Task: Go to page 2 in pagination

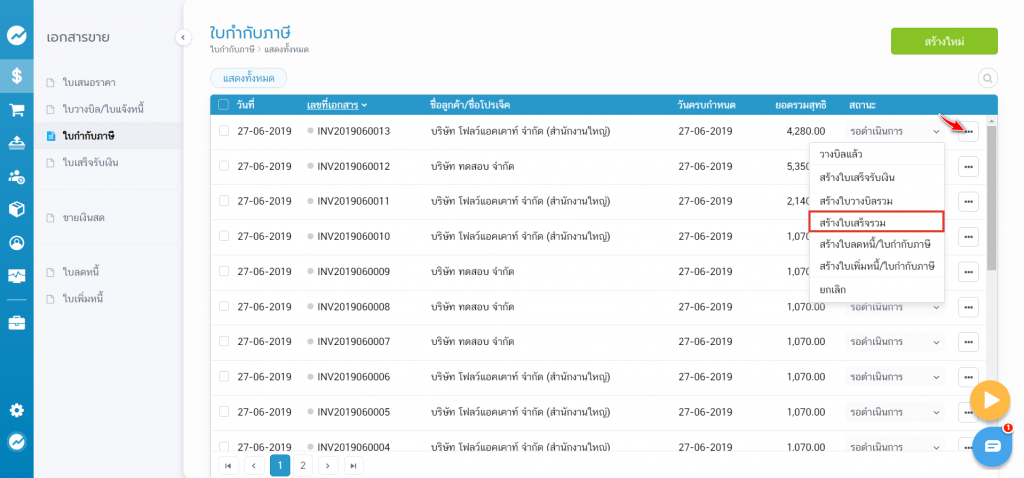Action: tap(303, 465)
